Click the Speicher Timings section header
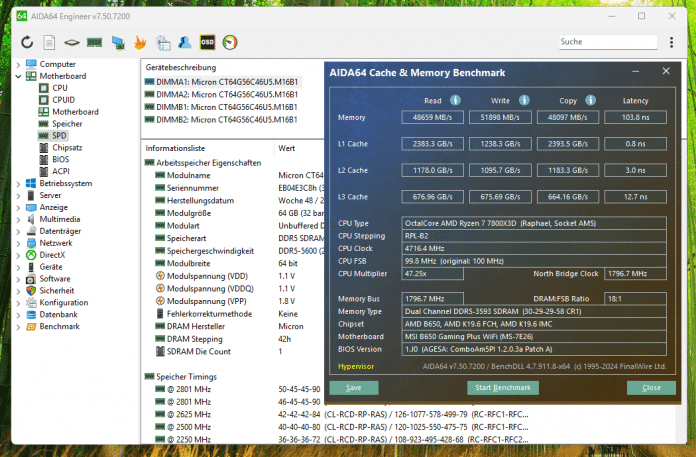 click(186, 377)
